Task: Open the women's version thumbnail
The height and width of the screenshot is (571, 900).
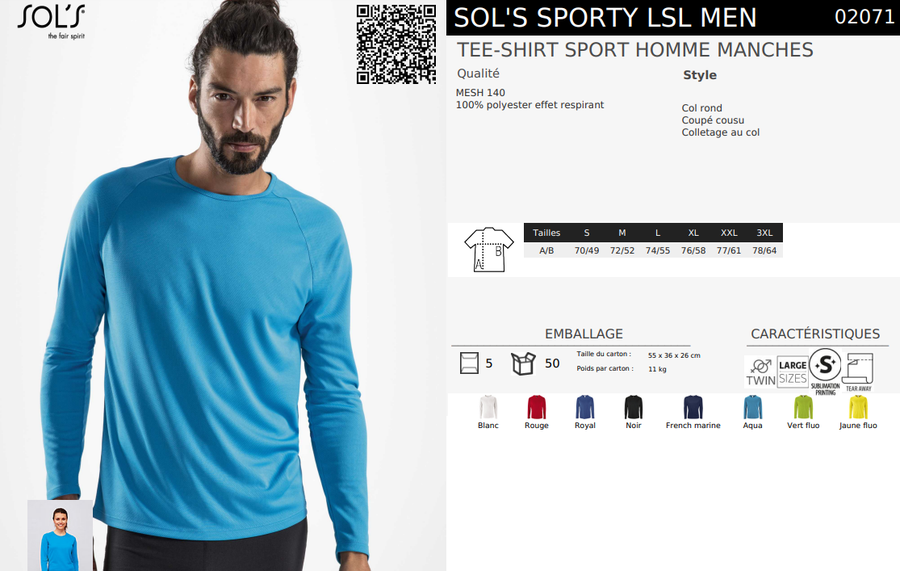Action: click(60, 535)
